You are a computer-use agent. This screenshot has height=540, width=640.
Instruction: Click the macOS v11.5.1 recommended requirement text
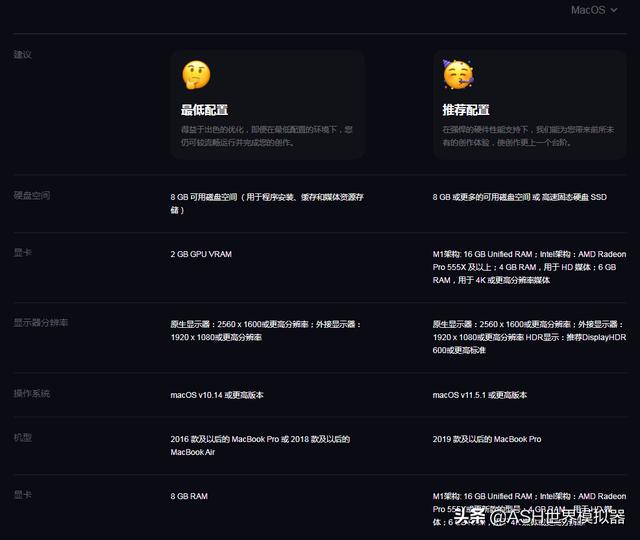click(480, 396)
